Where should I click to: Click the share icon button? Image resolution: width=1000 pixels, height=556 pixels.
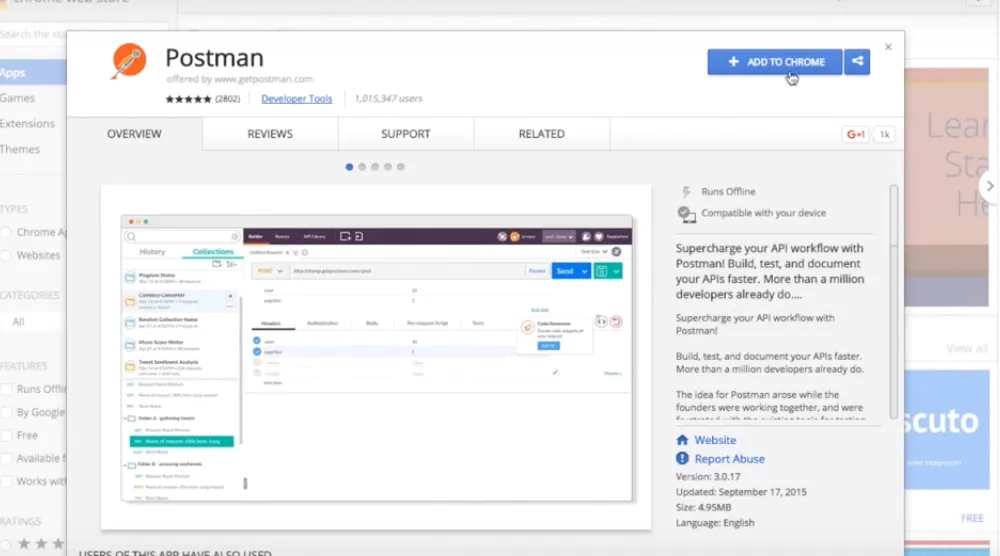tap(857, 62)
